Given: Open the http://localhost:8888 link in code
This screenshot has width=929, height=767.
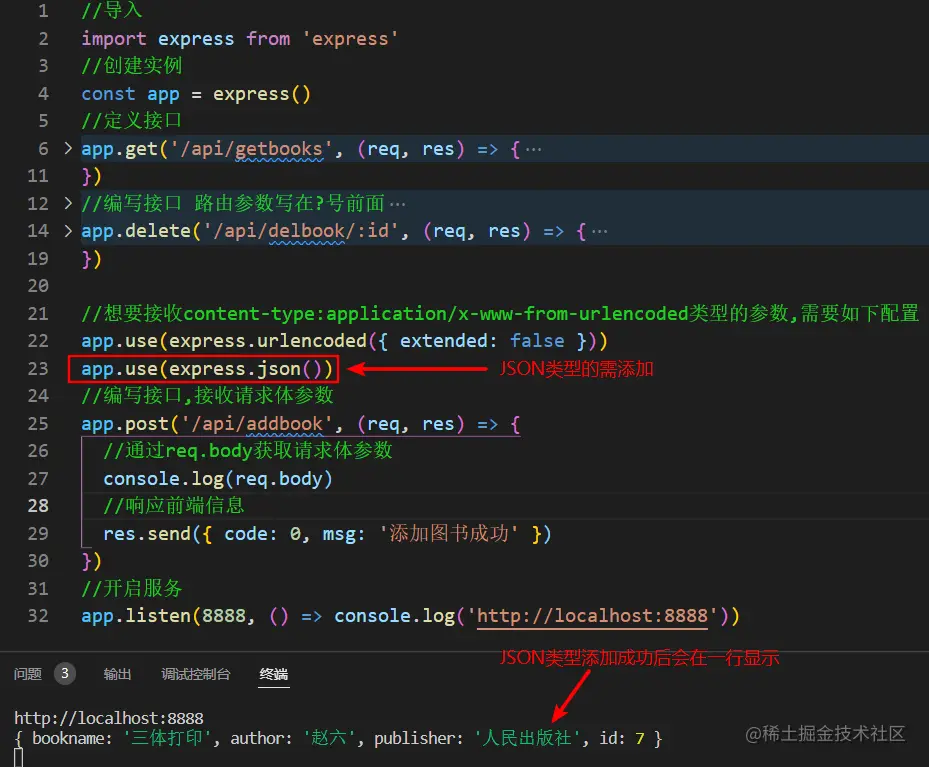Looking at the screenshot, I should point(592,616).
